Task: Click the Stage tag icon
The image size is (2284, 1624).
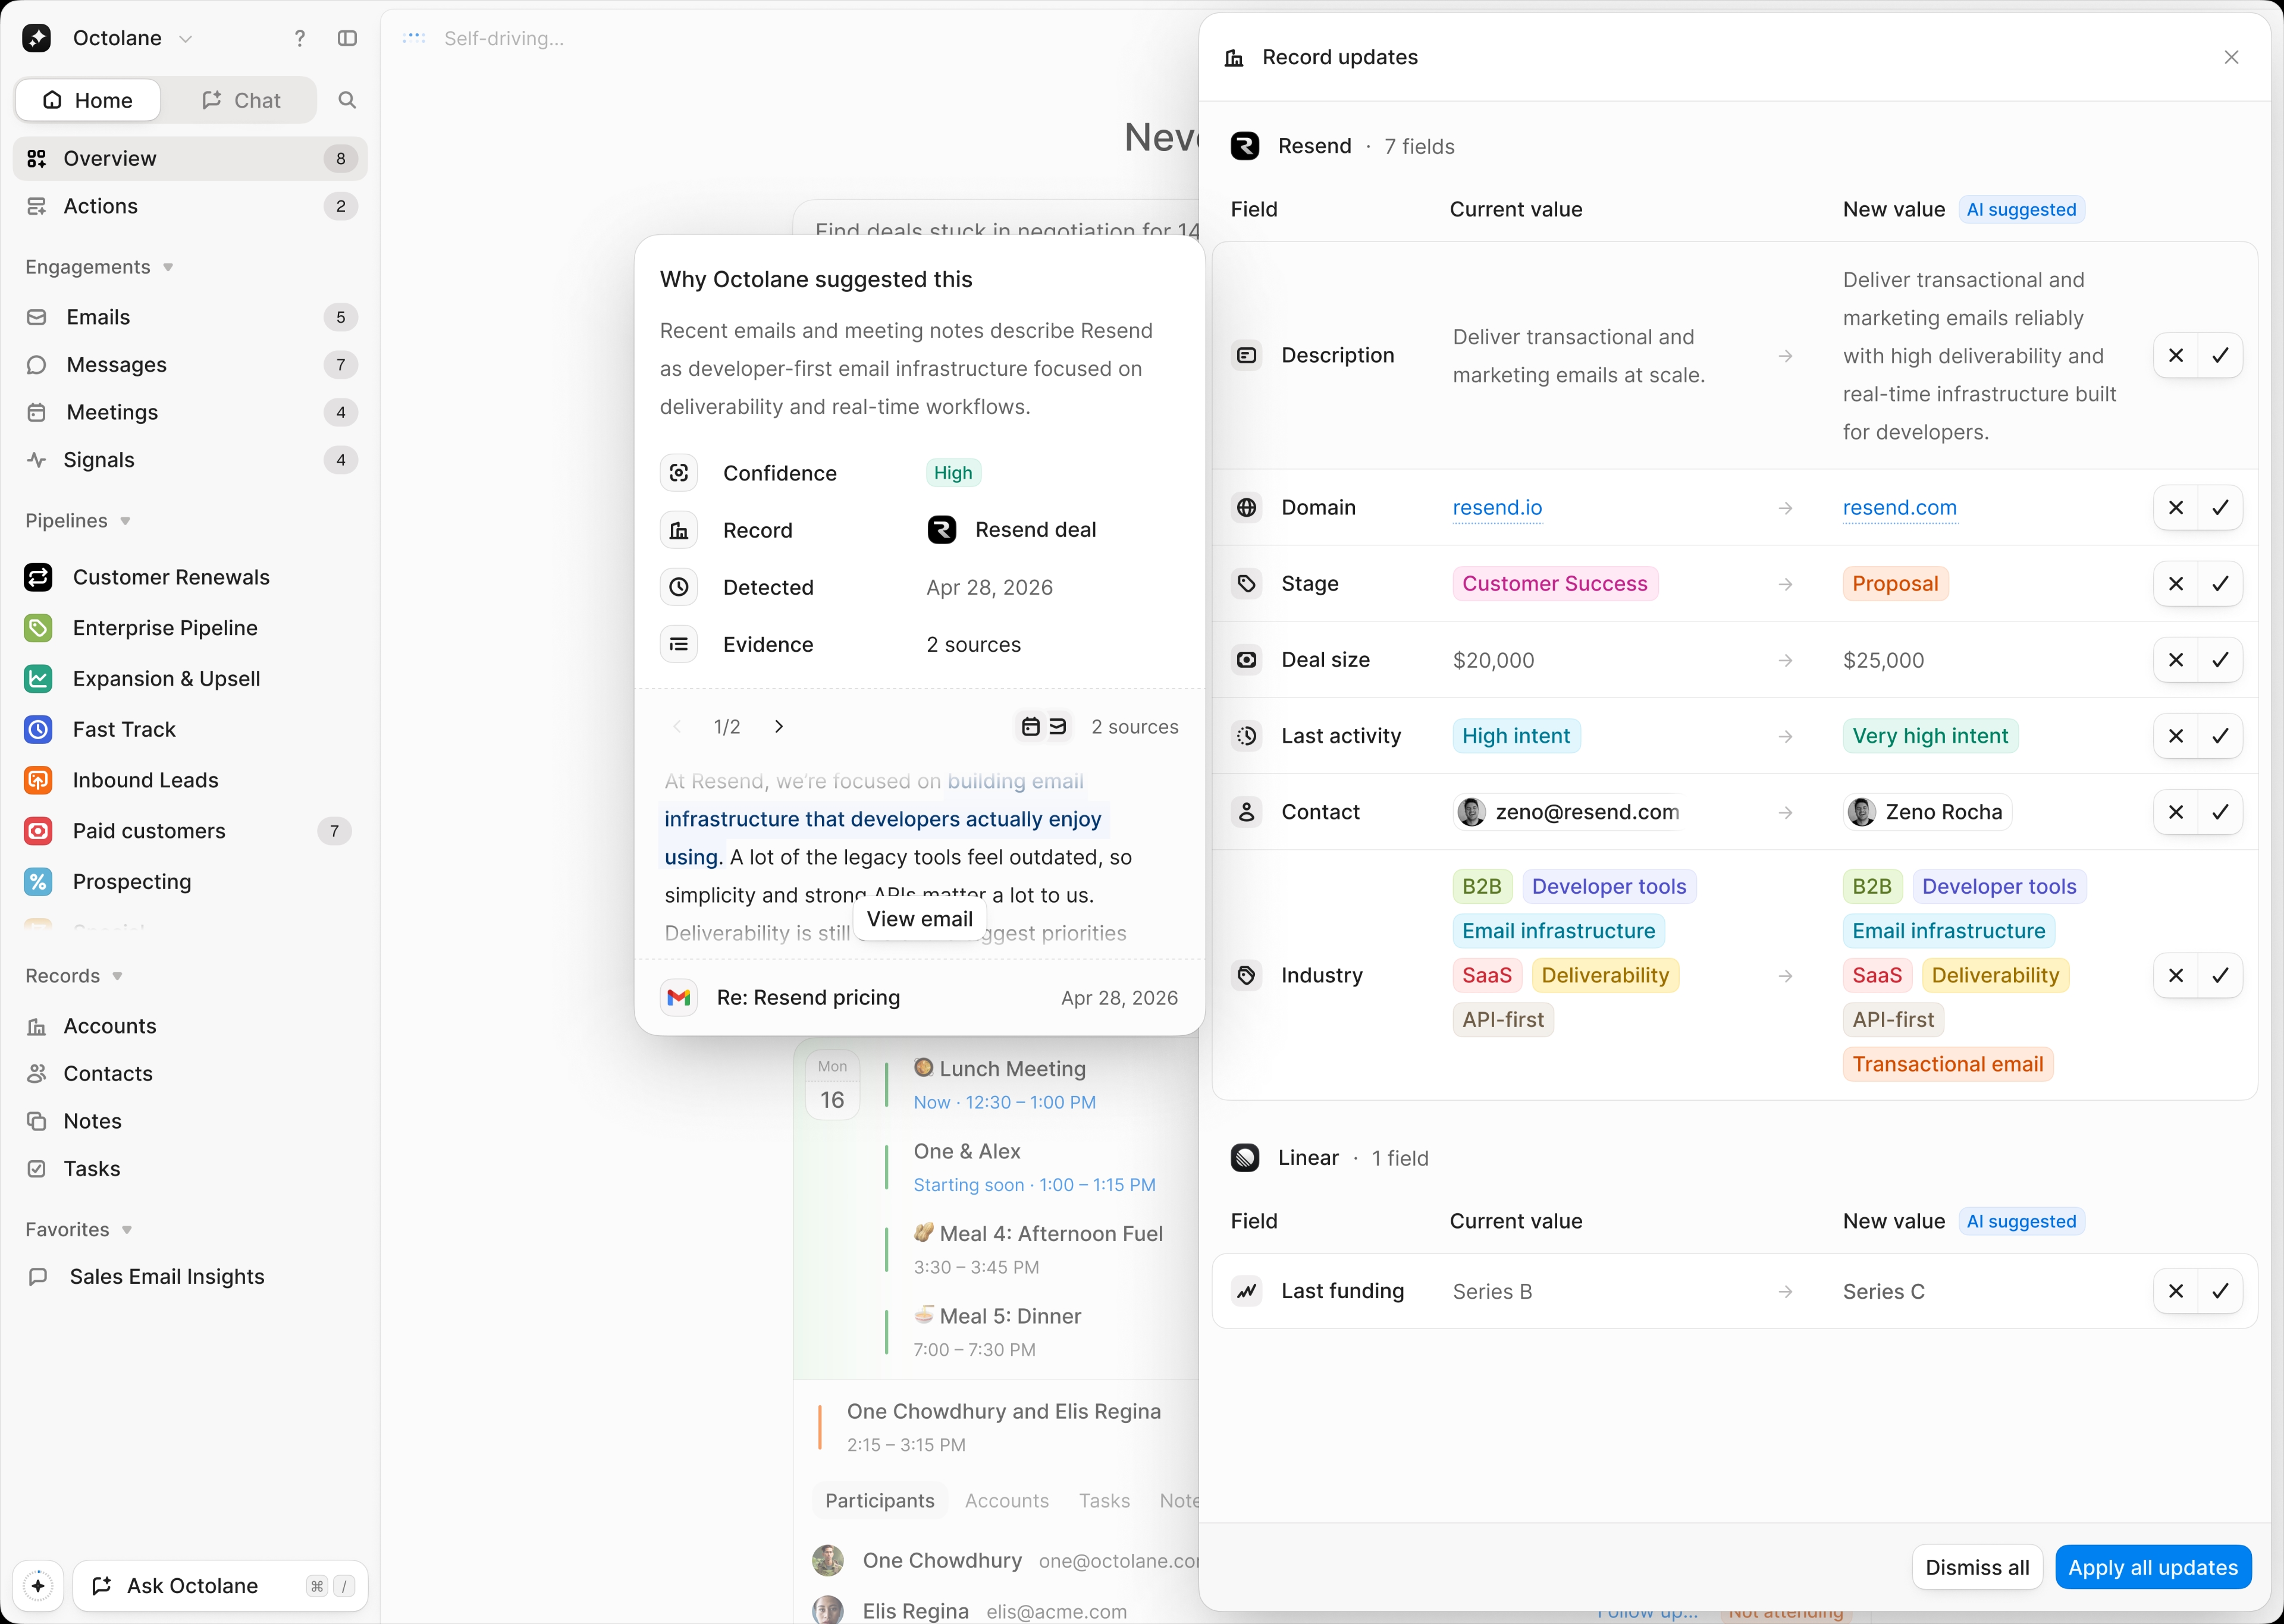Action: coord(1247,584)
